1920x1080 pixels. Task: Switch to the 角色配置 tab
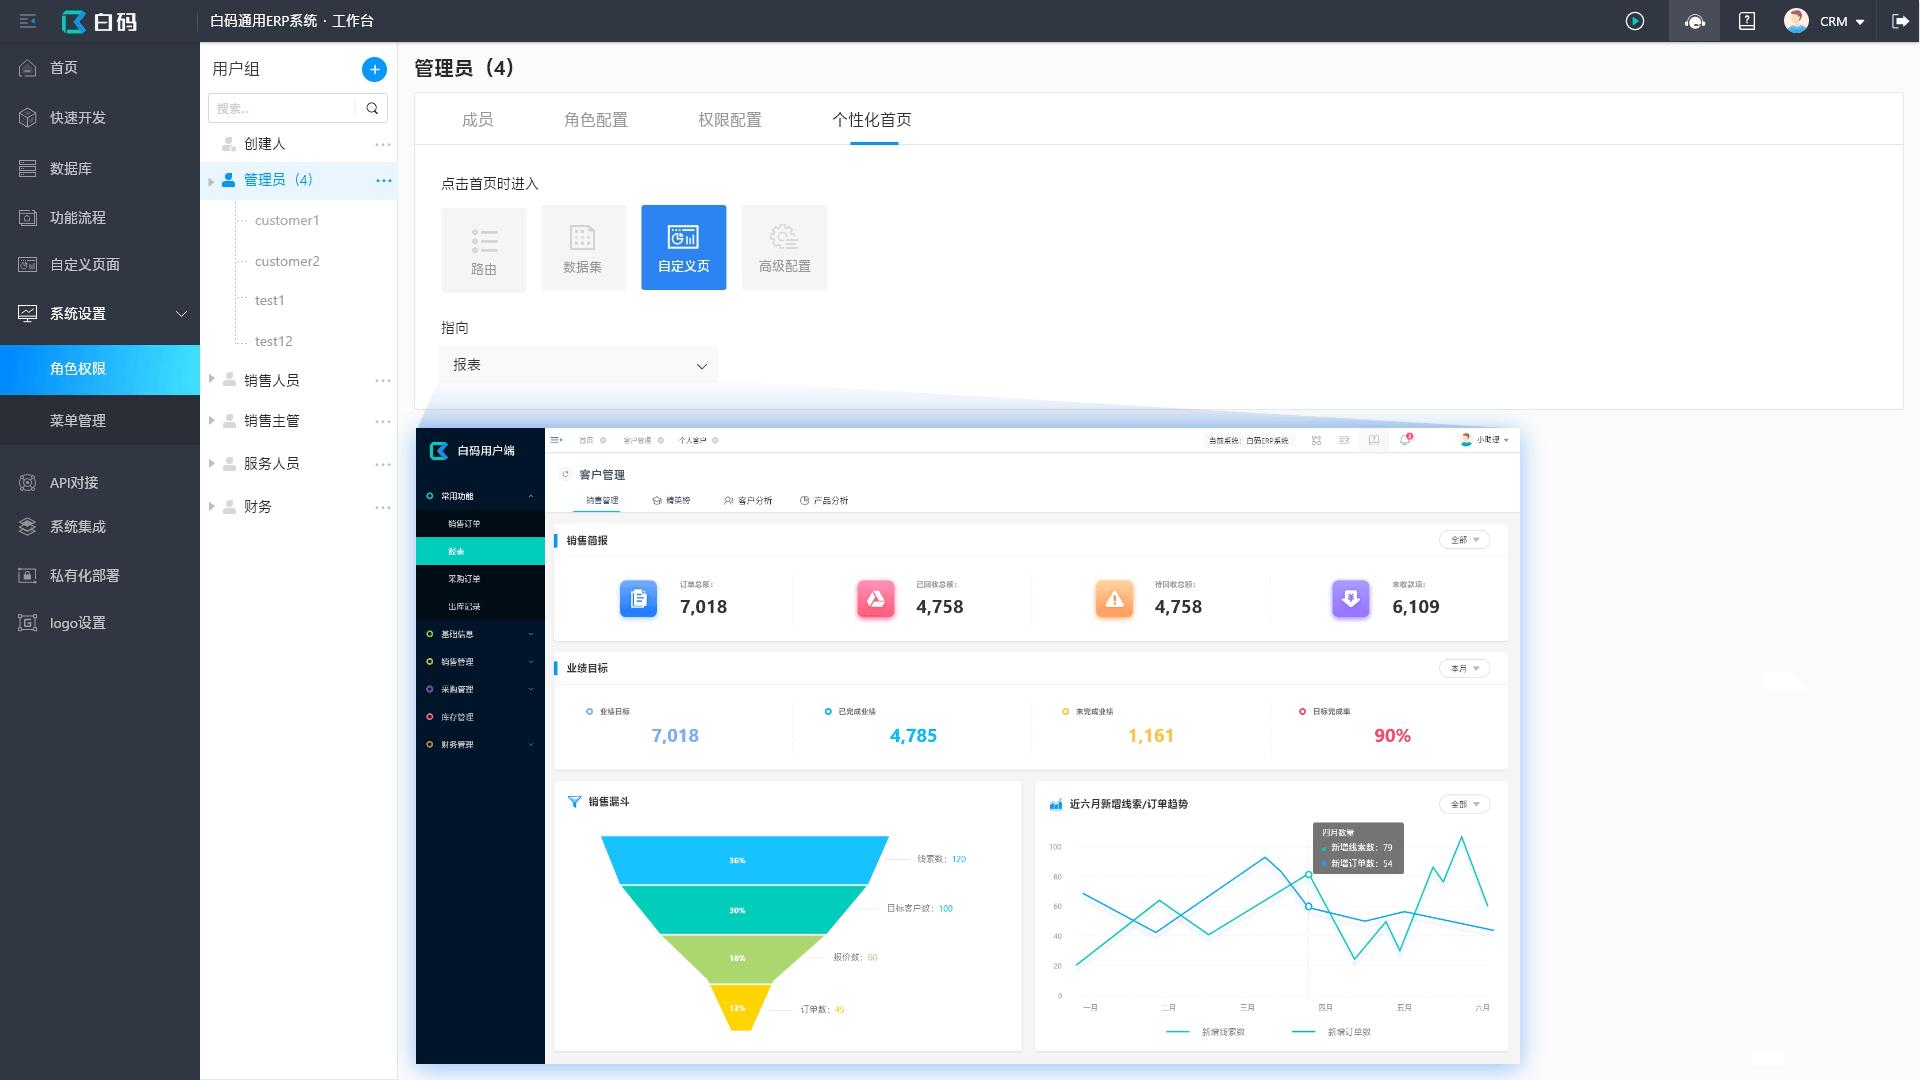pos(595,120)
